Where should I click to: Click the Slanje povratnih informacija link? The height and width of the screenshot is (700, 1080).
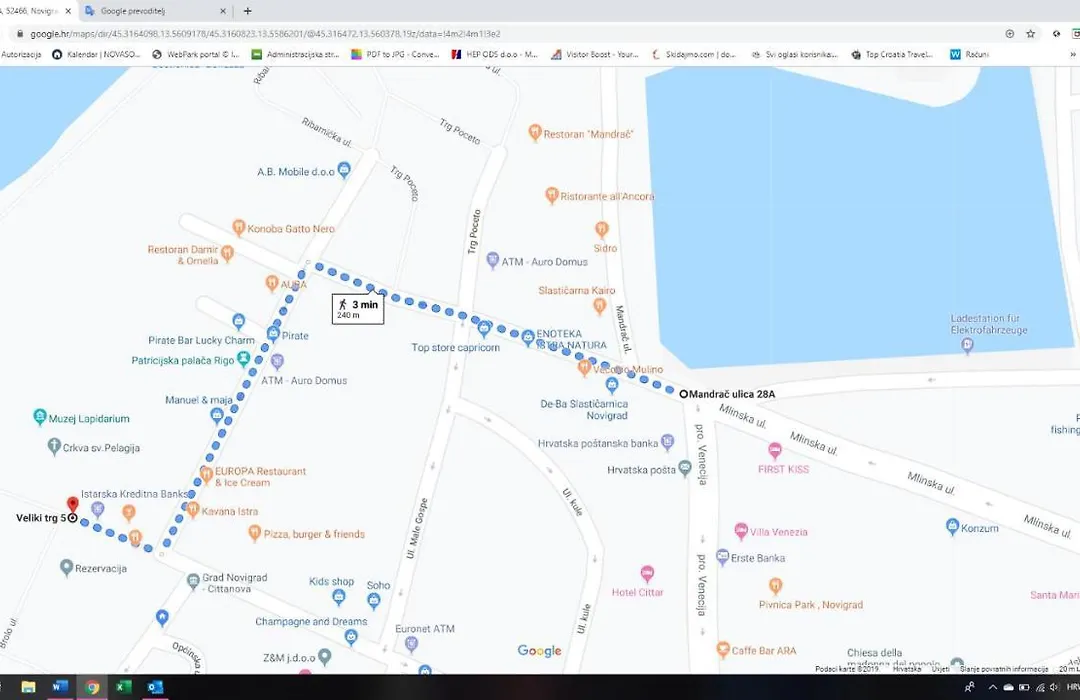1004,669
